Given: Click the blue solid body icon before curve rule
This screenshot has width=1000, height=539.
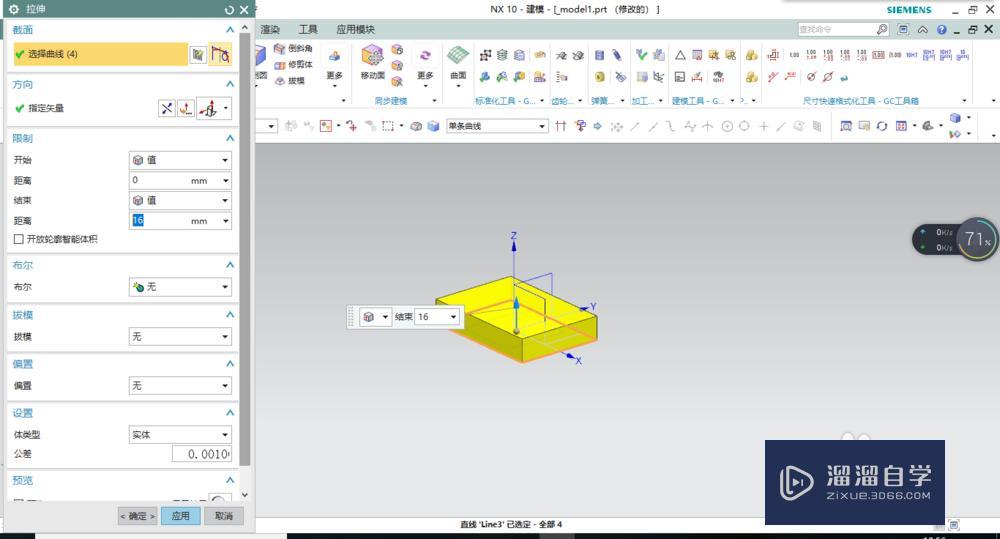Looking at the screenshot, I should coord(434,126).
